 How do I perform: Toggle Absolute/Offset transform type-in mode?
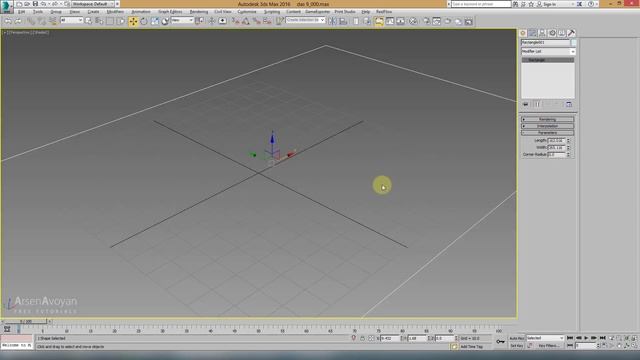(x=371, y=338)
